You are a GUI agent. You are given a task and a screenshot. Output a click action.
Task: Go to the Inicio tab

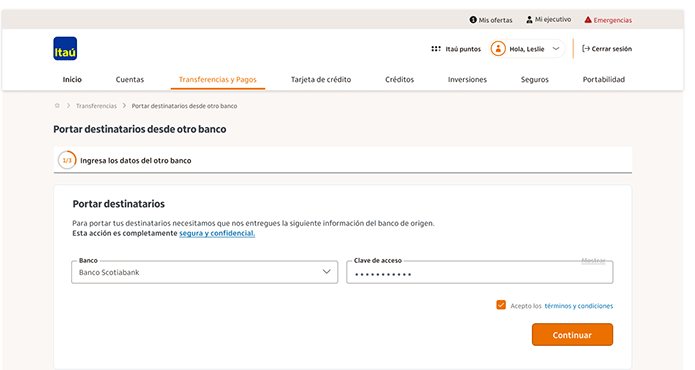pos(72,79)
